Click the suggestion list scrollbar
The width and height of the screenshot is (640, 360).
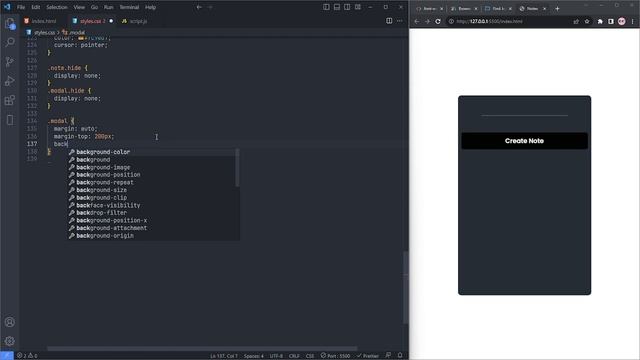238,168
